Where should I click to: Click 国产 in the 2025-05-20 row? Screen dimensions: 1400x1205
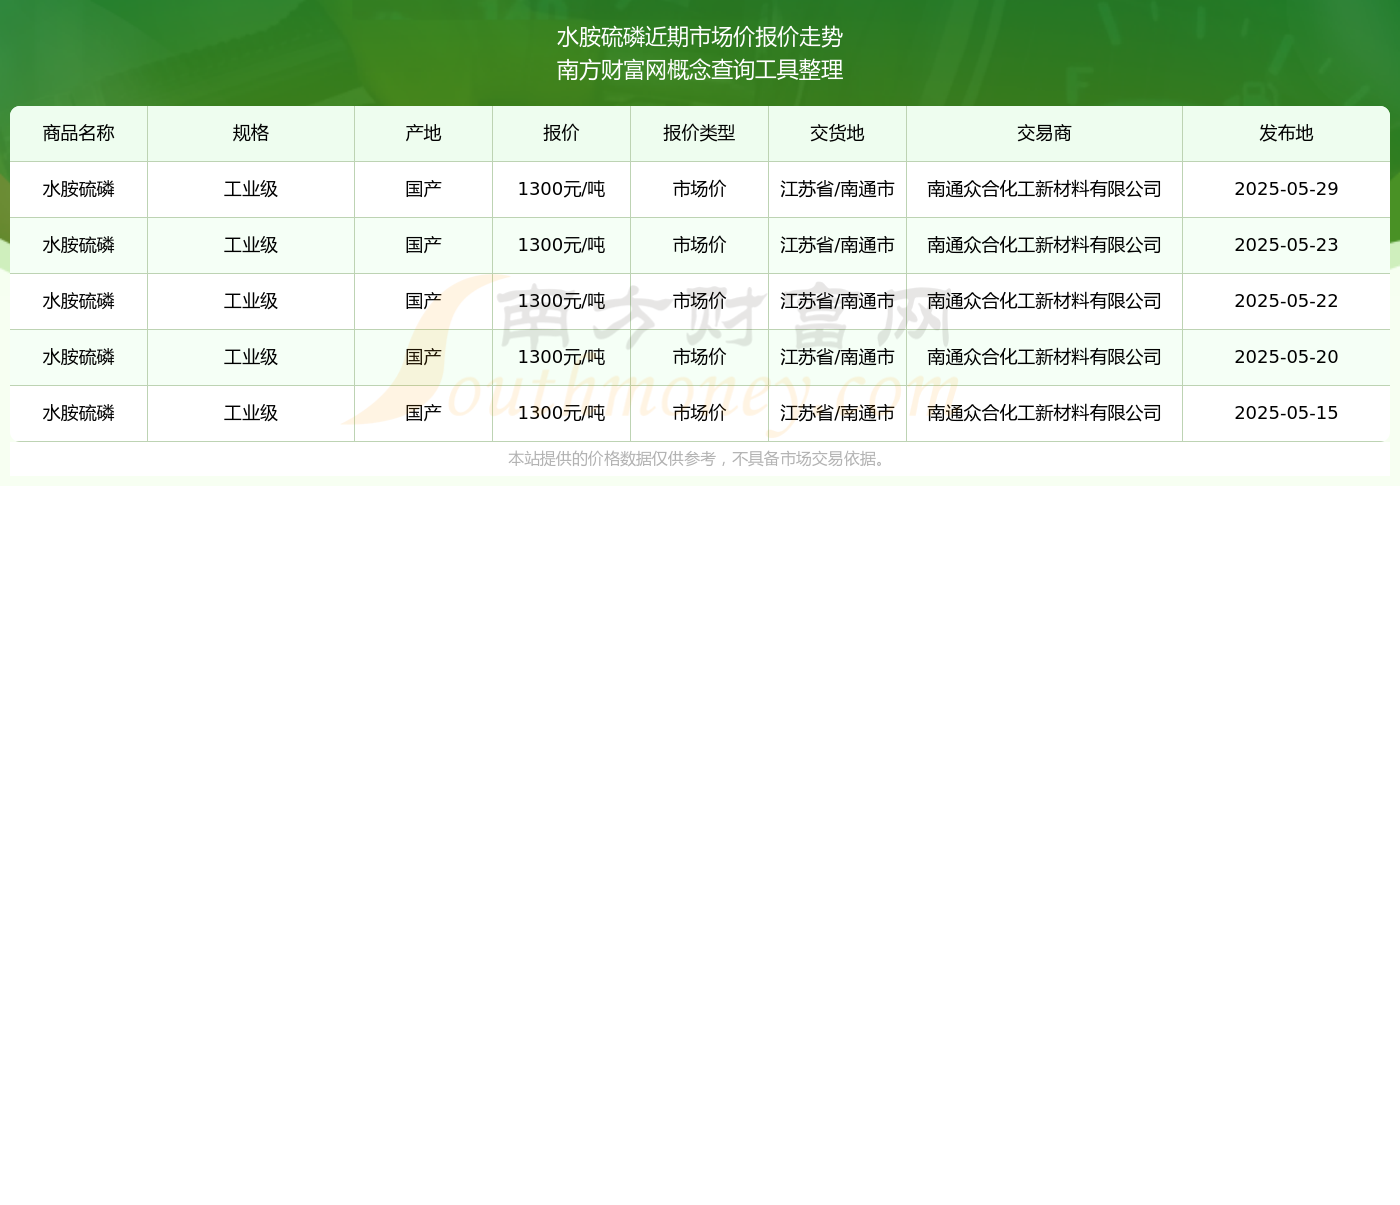pos(423,357)
